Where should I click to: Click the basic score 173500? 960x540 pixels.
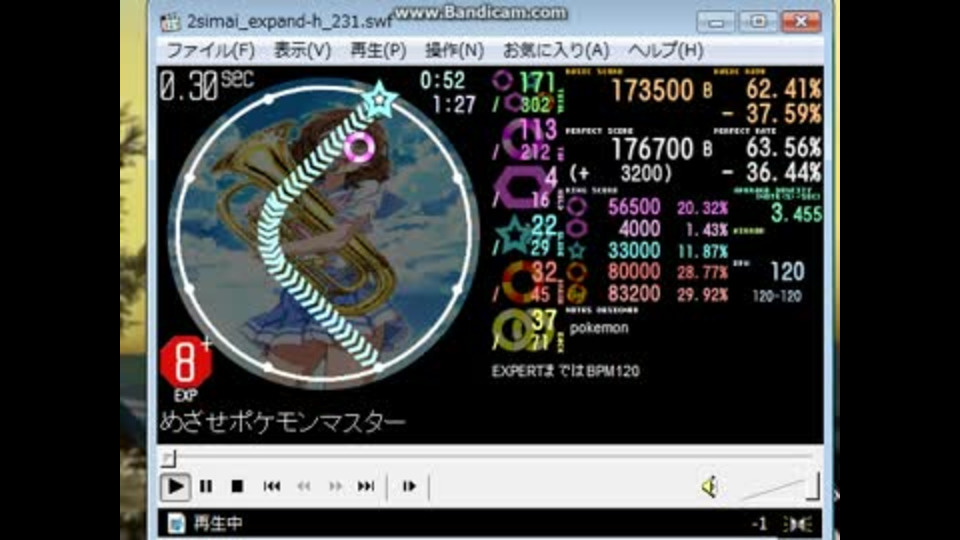(653, 91)
